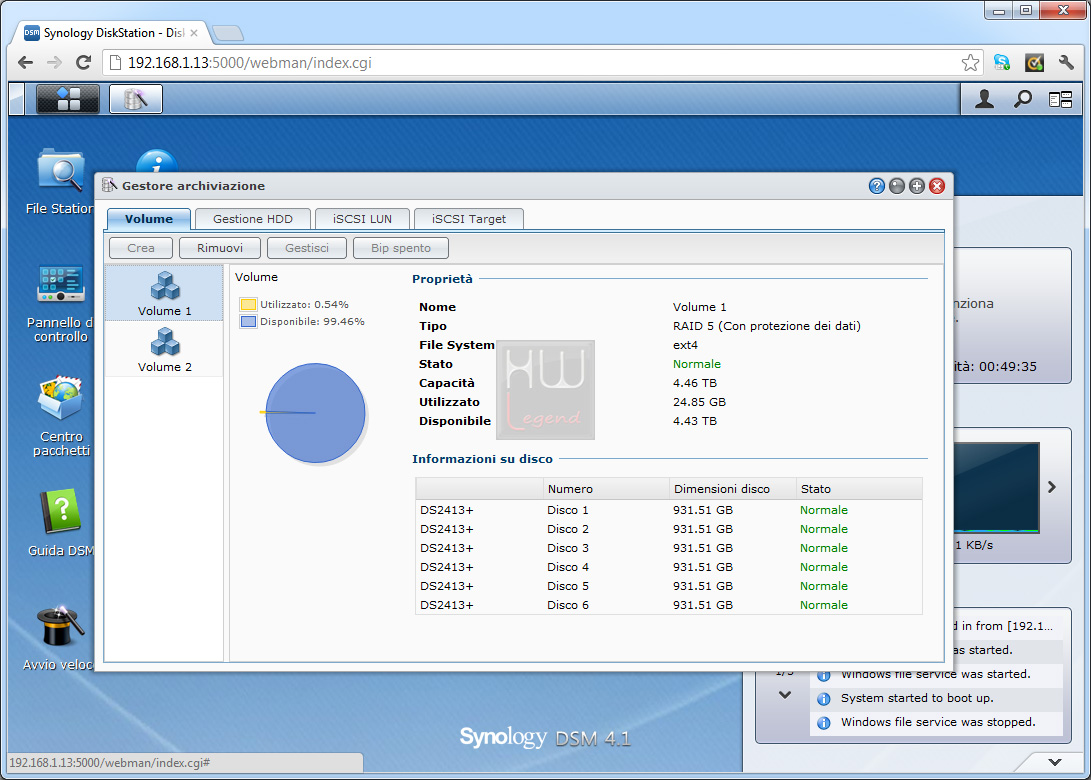This screenshot has height=780, width=1091.
Task: Select Storage Manager taskbar icon
Action: point(136,99)
